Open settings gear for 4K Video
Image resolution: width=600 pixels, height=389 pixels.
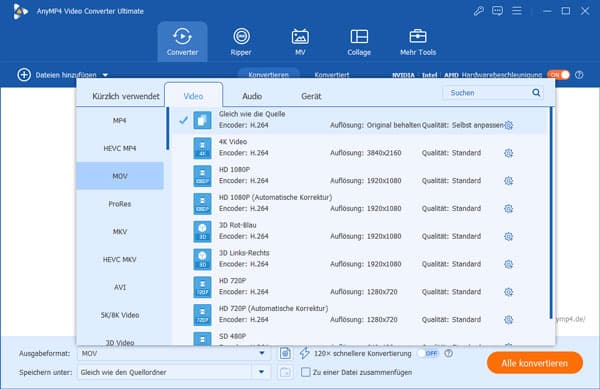509,153
